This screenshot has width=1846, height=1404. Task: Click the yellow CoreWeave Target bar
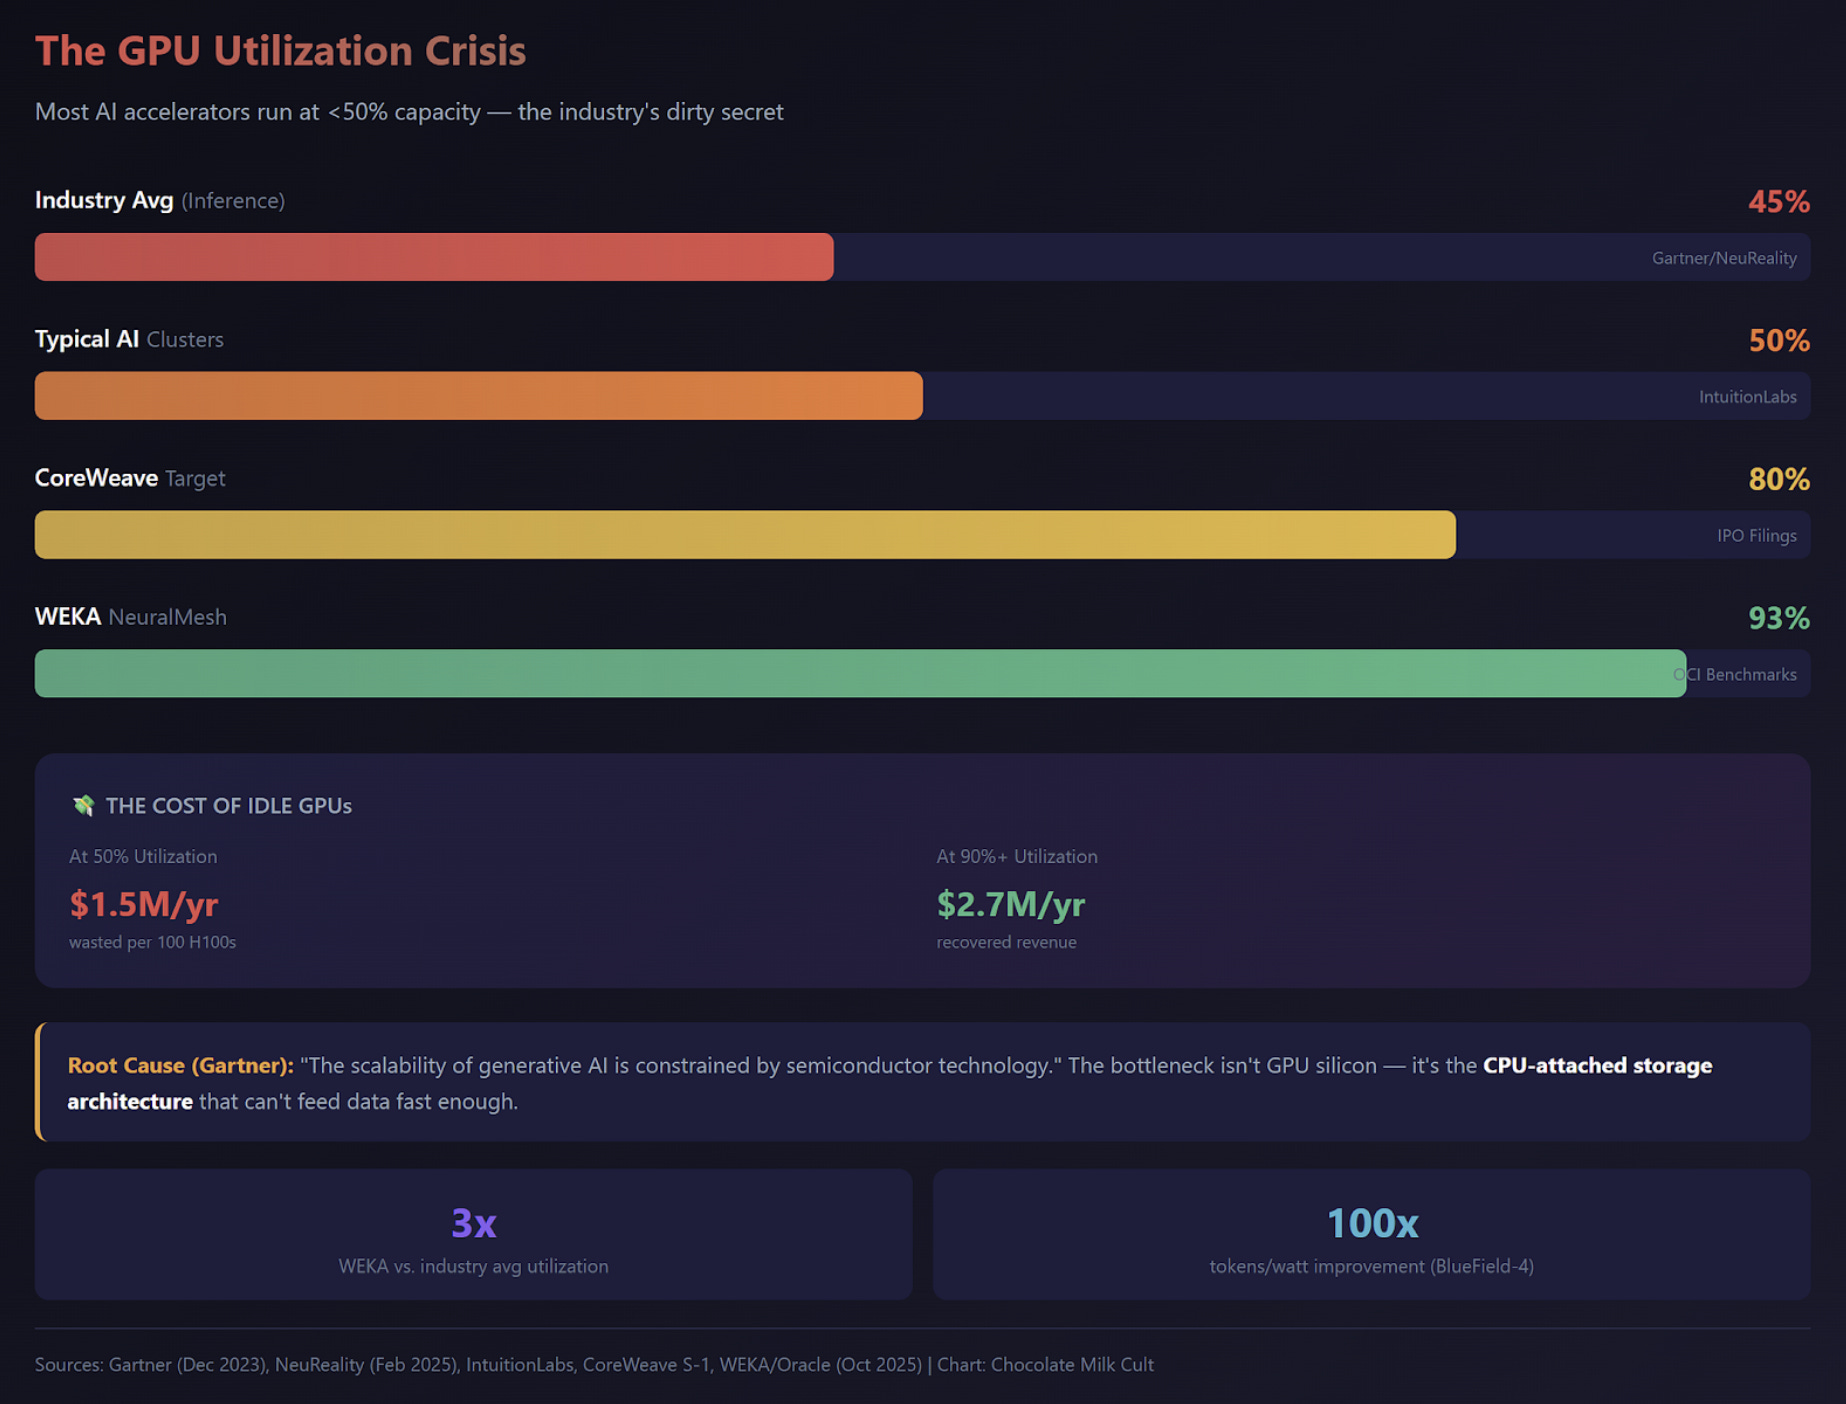(745, 535)
